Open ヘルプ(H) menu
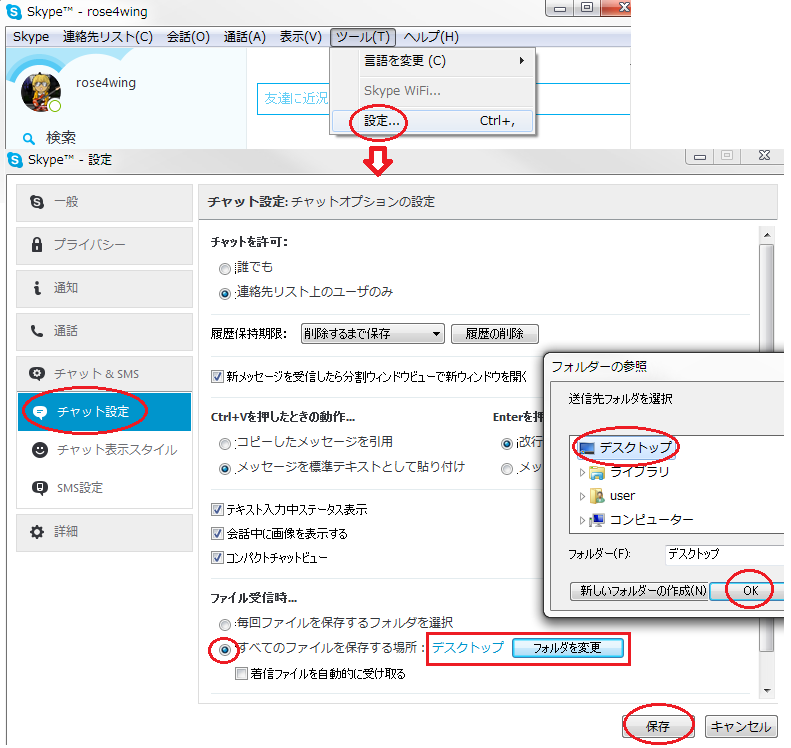This screenshot has height=748, width=791. click(431, 37)
